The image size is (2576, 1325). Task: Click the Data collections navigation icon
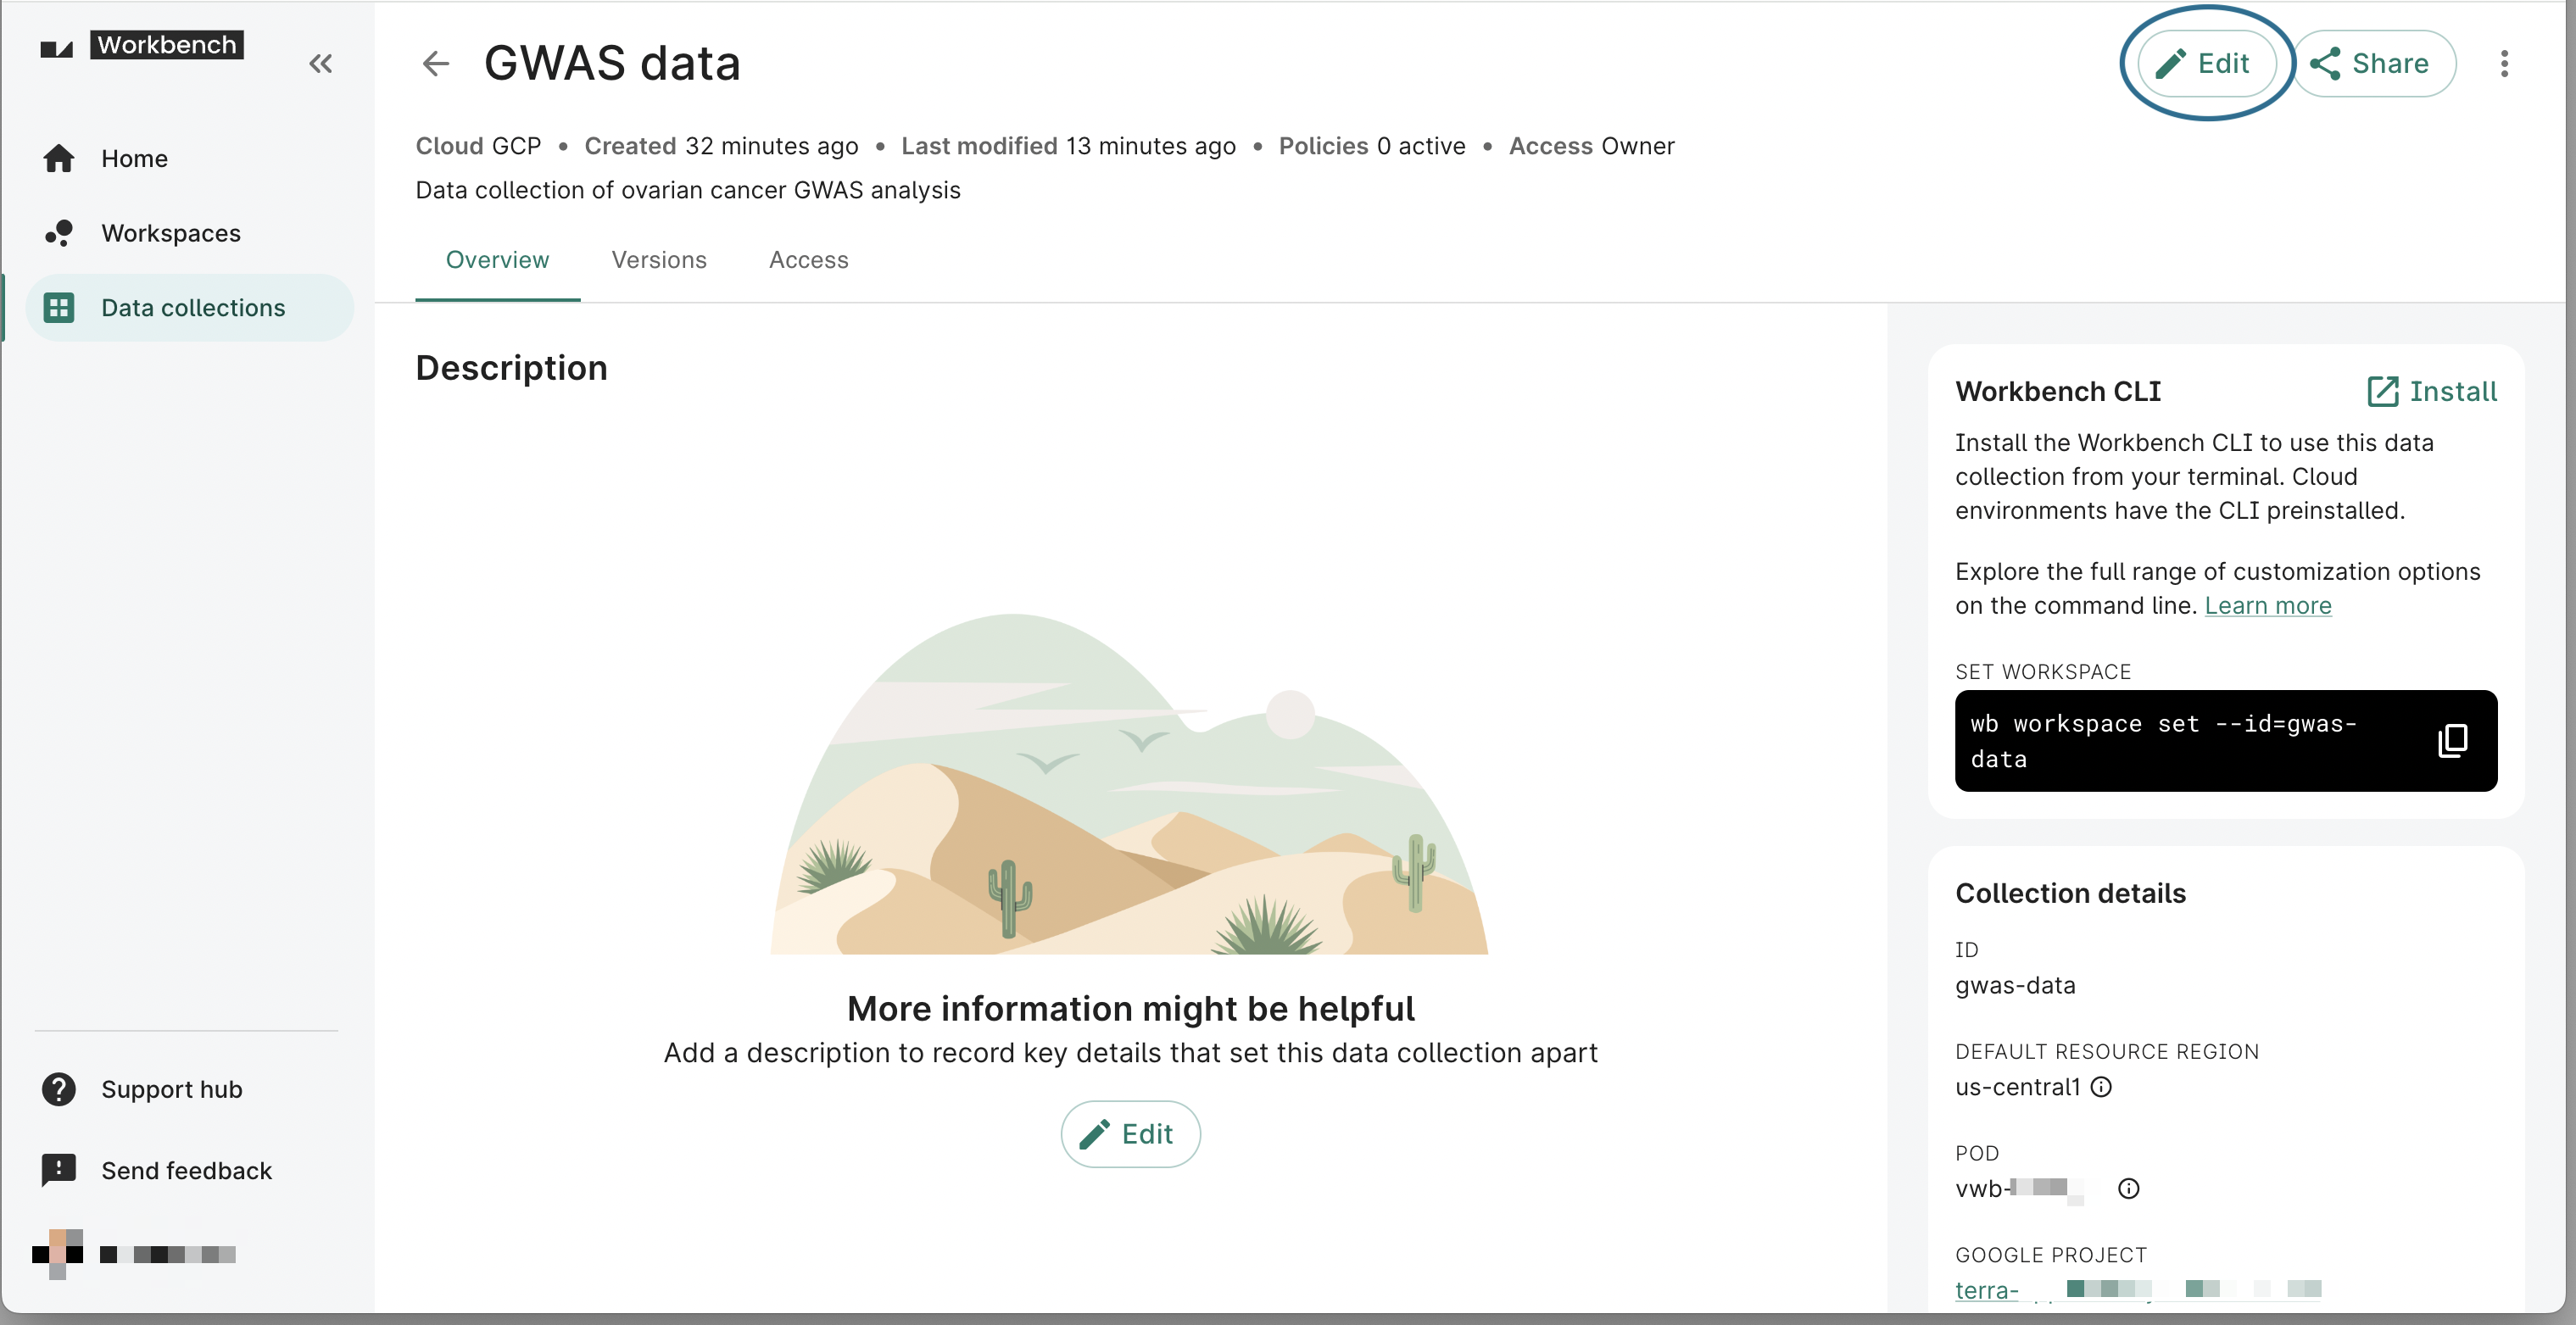pyautogui.click(x=59, y=308)
